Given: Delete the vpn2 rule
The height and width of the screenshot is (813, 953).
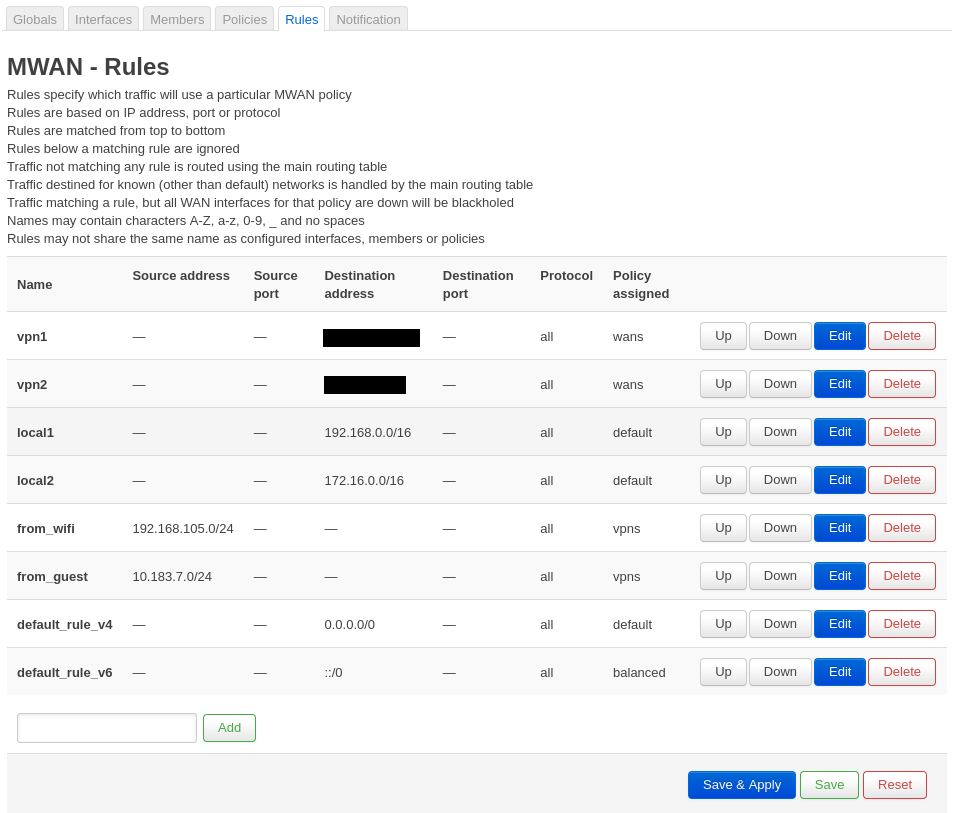Looking at the screenshot, I should click(901, 384).
